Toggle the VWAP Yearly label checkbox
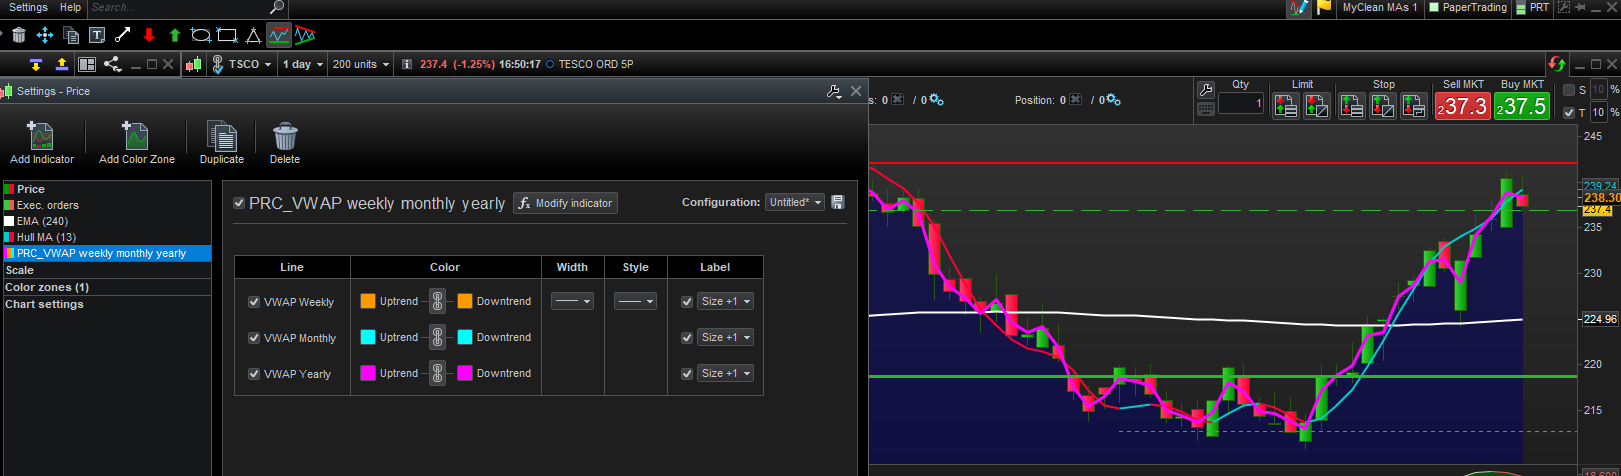The image size is (1621, 476). (687, 373)
